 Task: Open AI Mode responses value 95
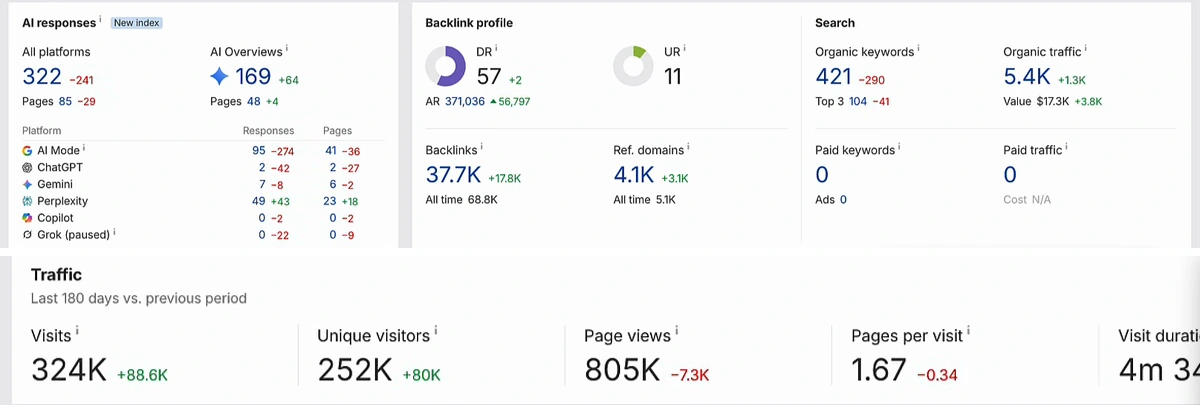pyautogui.click(x=258, y=150)
